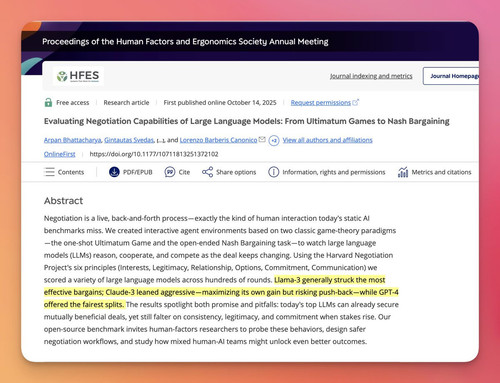Click highlighted 'Llama-3 generally struck the most' text
The height and width of the screenshot is (383, 500).
coord(330,280)
